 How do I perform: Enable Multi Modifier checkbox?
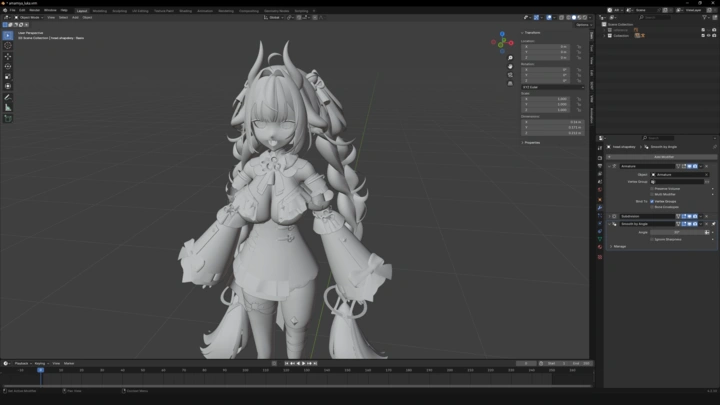(x=652, y=194)
